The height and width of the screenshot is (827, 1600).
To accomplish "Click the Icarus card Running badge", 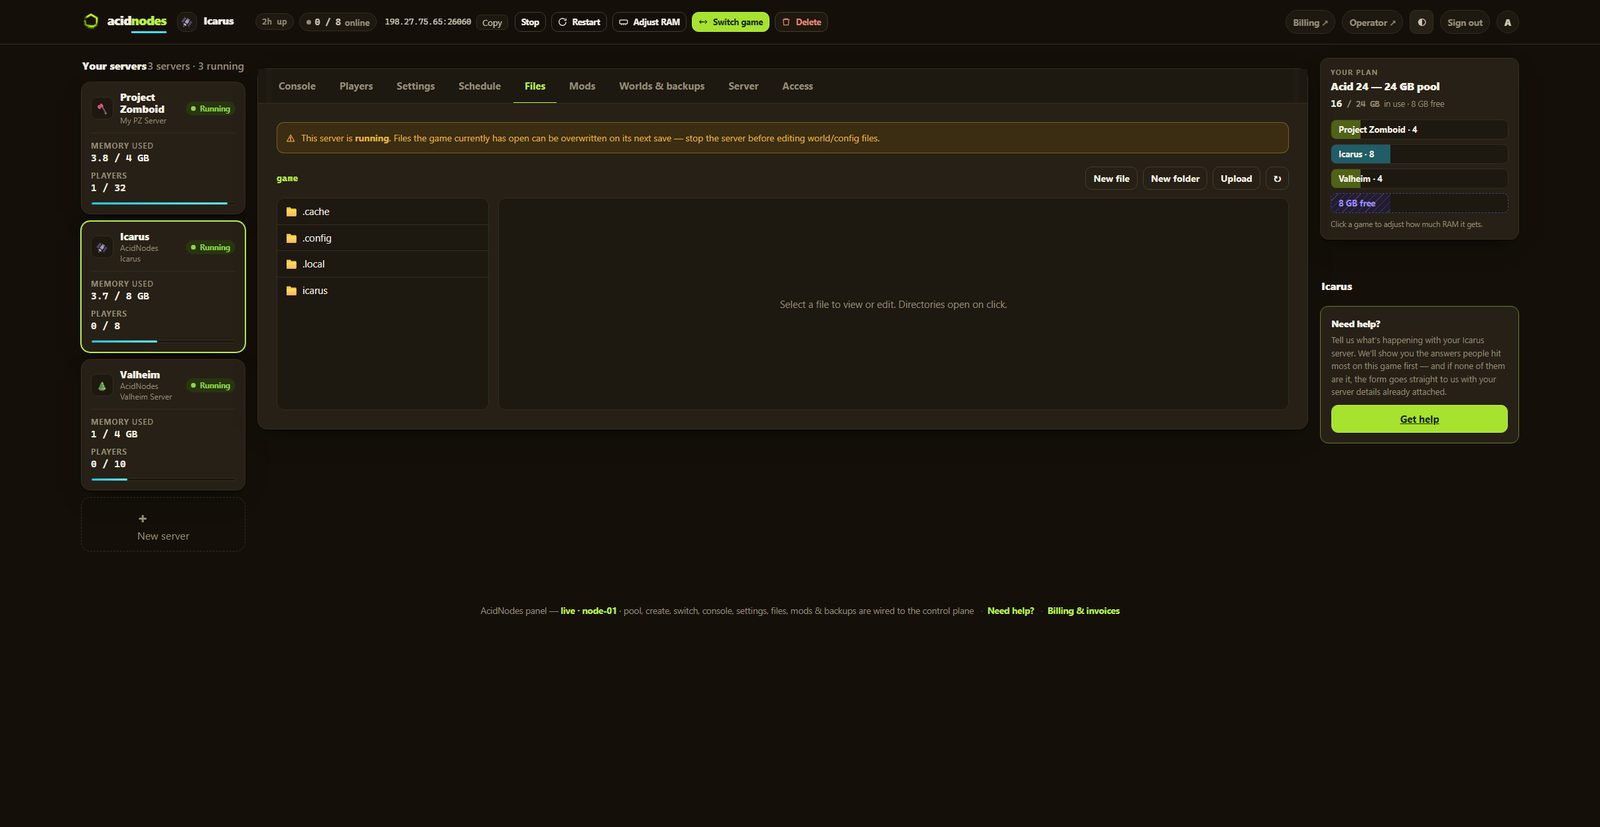I will (211, 248).
